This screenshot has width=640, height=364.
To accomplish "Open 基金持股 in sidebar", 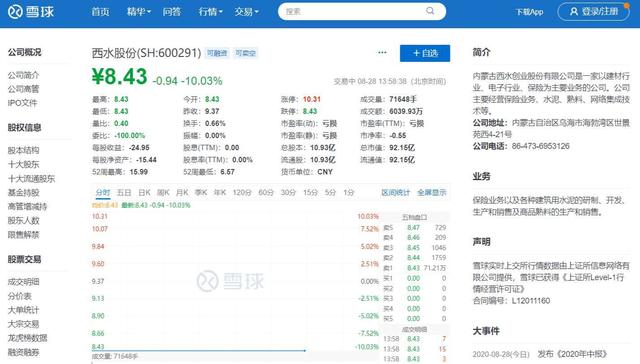I will 23,192.
